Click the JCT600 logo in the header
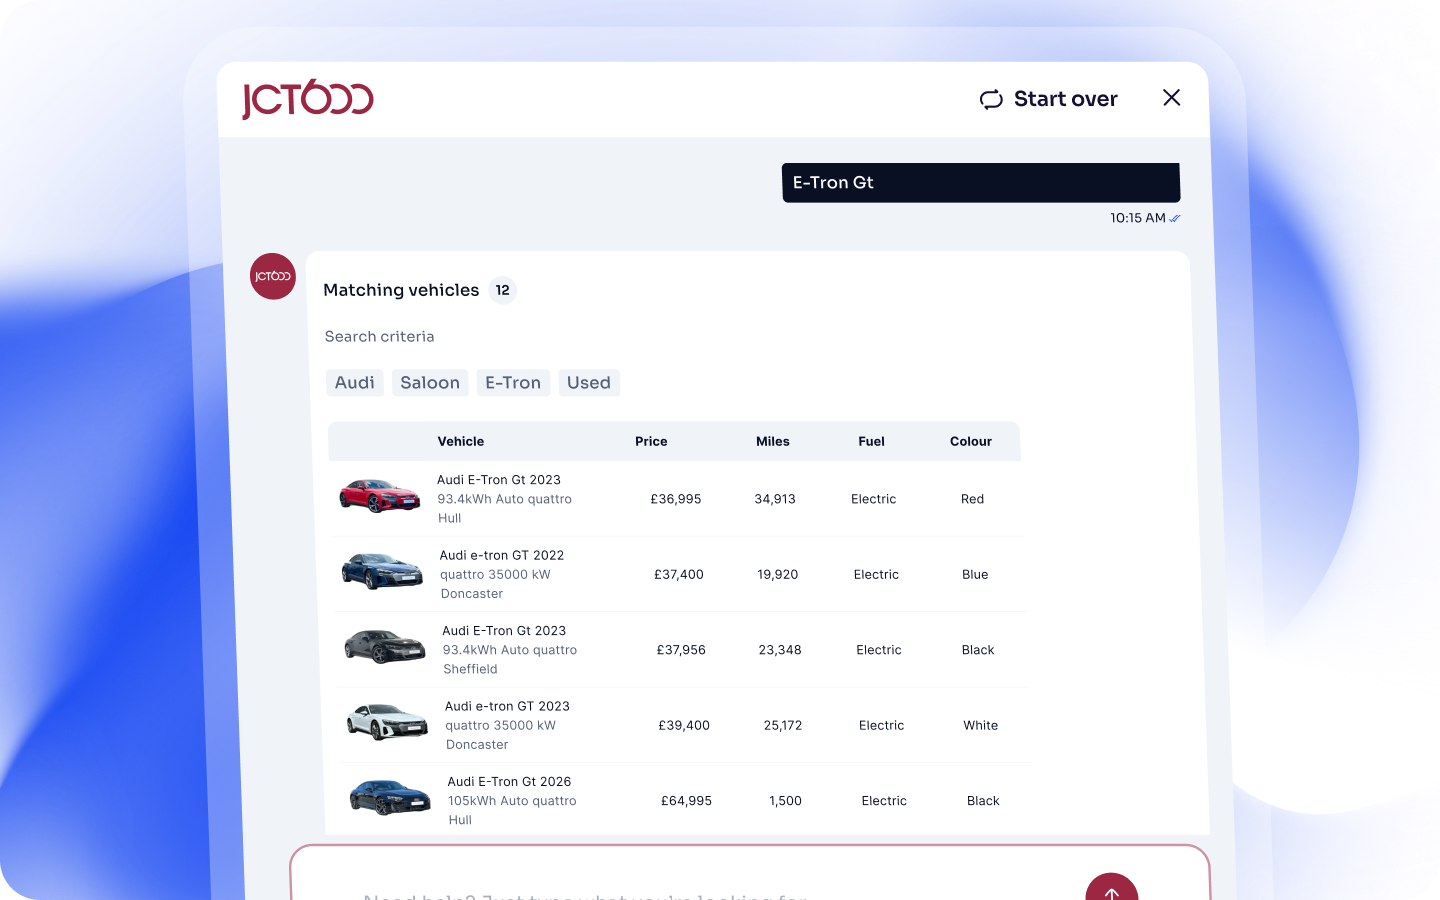 coord(308,99)
